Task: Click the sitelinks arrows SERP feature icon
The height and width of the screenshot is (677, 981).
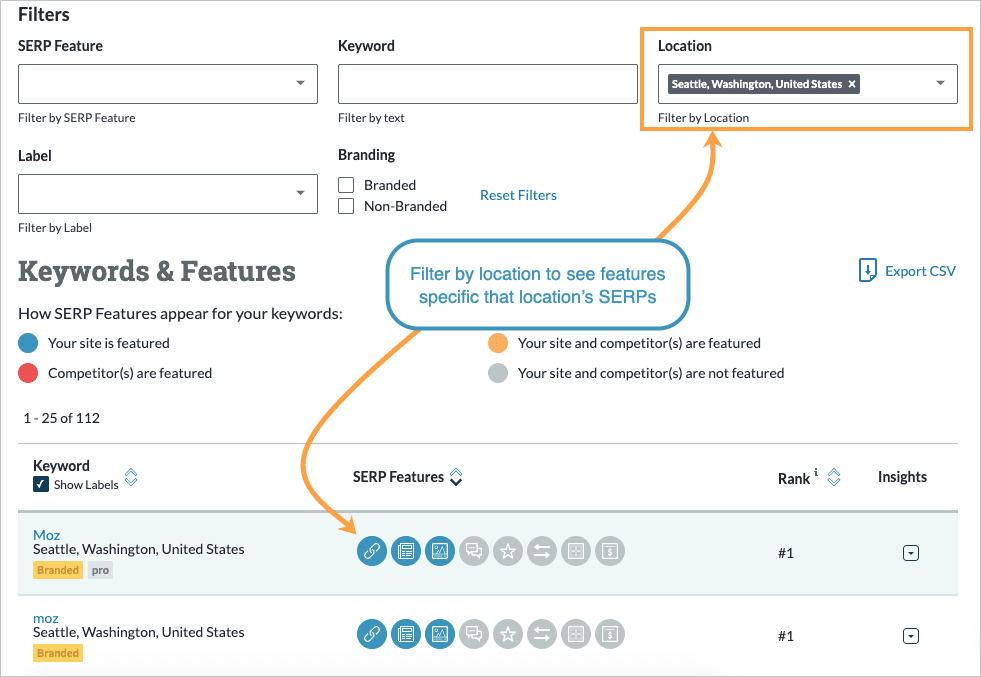Action: [x=541, y=551]
